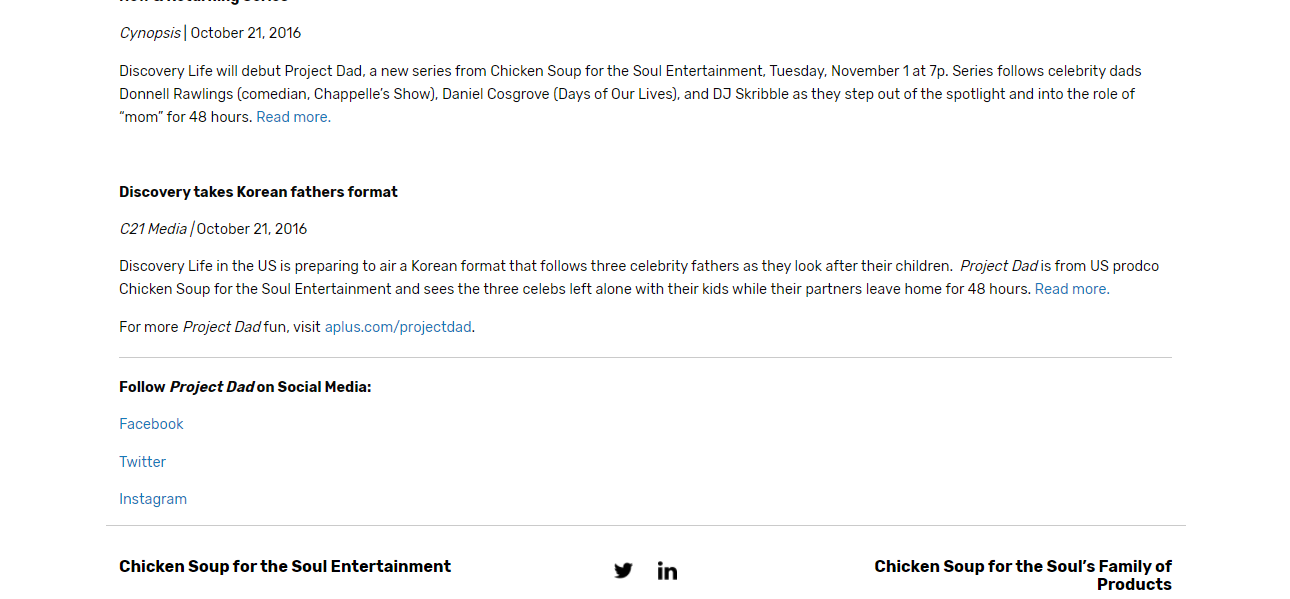Click the date beside Cynopsis

coord(245,33)
